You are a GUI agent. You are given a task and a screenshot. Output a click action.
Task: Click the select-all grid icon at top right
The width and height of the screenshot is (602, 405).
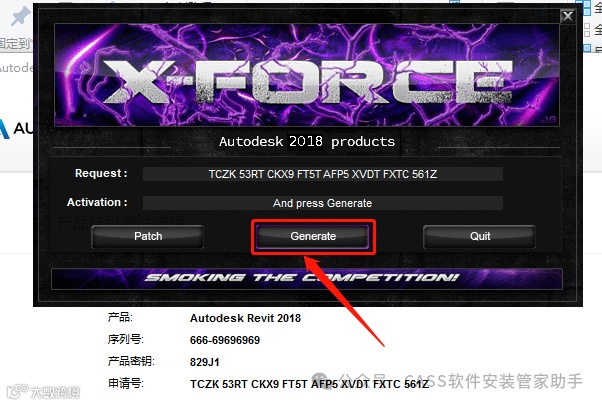pos(587,8)
